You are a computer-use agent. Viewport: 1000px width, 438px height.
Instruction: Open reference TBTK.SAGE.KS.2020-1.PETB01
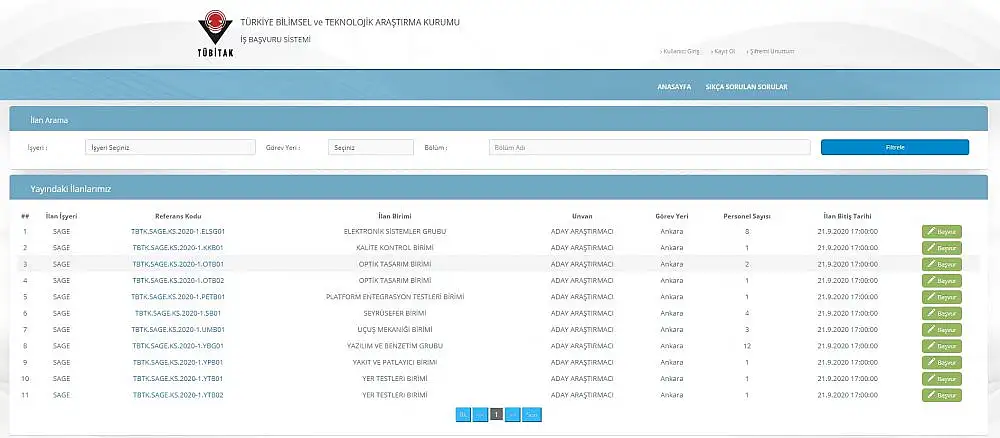pos(178,297)
